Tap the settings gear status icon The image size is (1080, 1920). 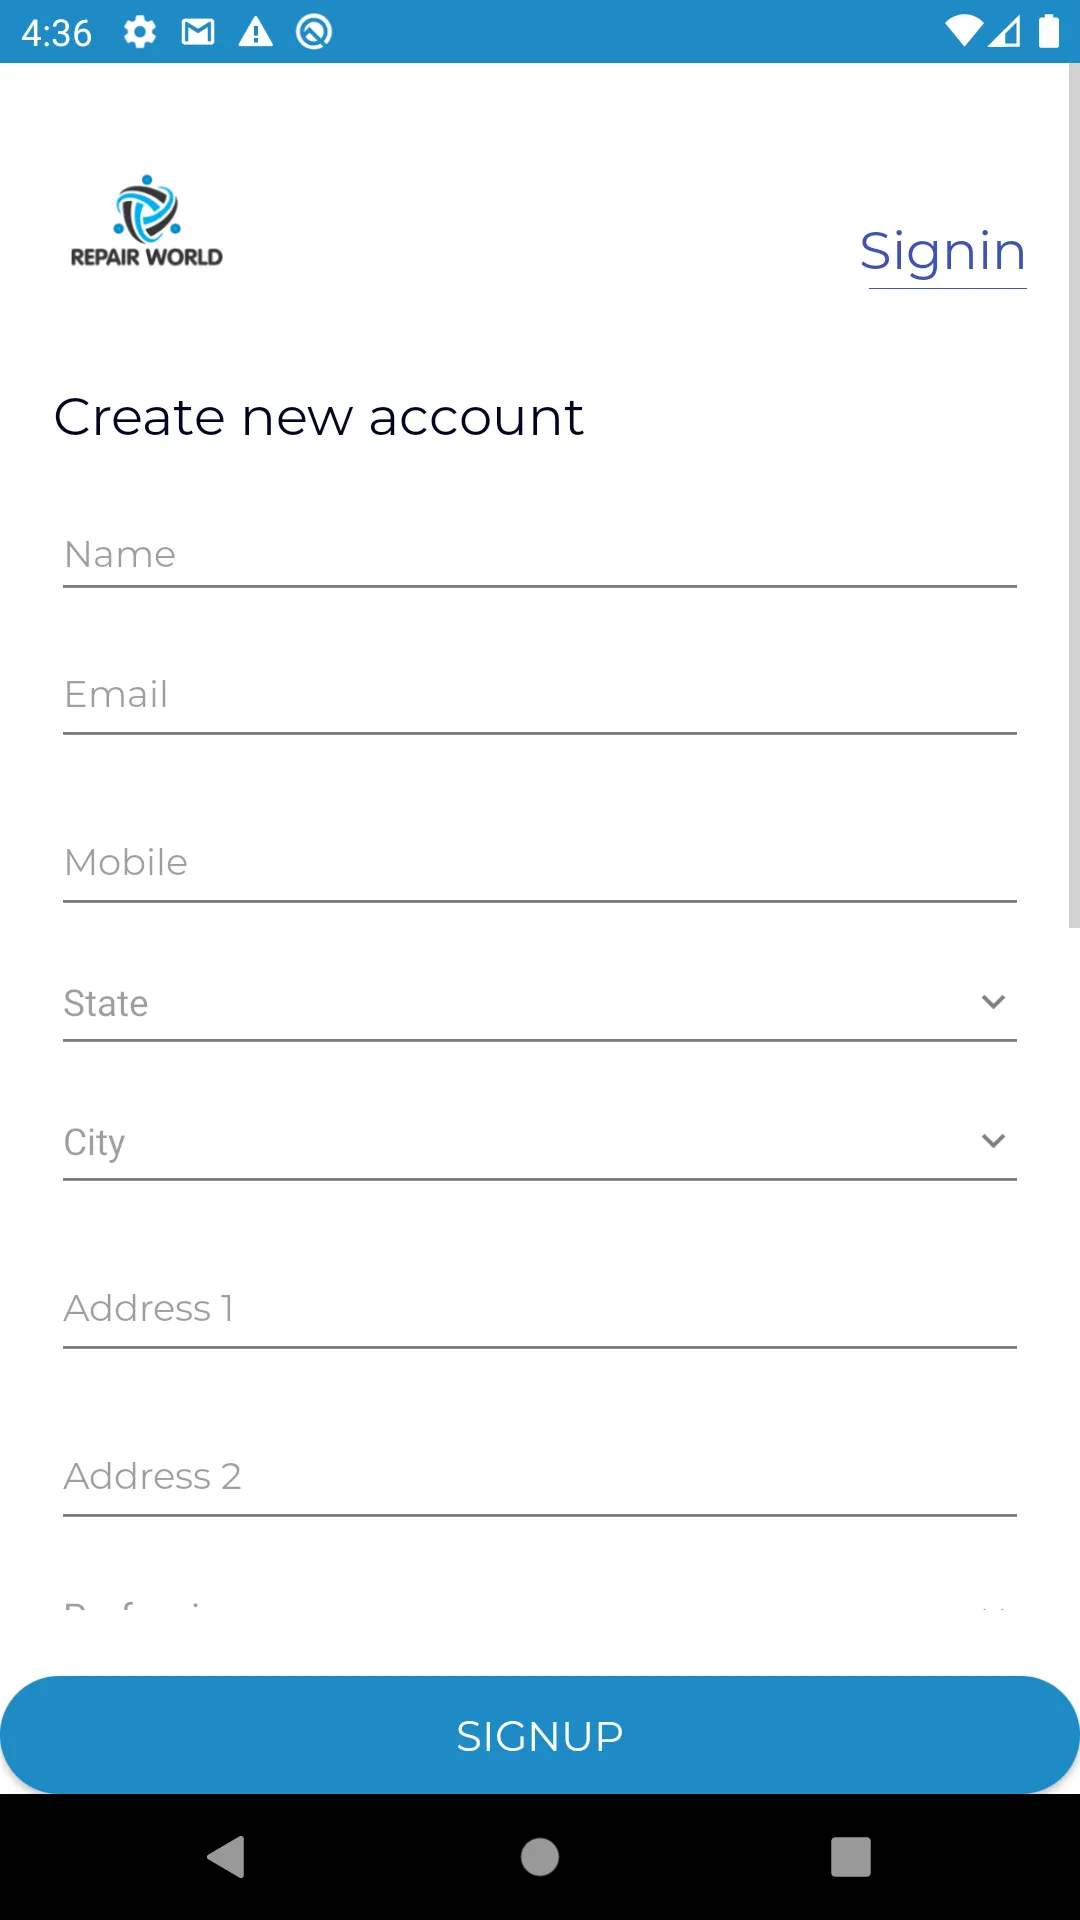(140, 32)
